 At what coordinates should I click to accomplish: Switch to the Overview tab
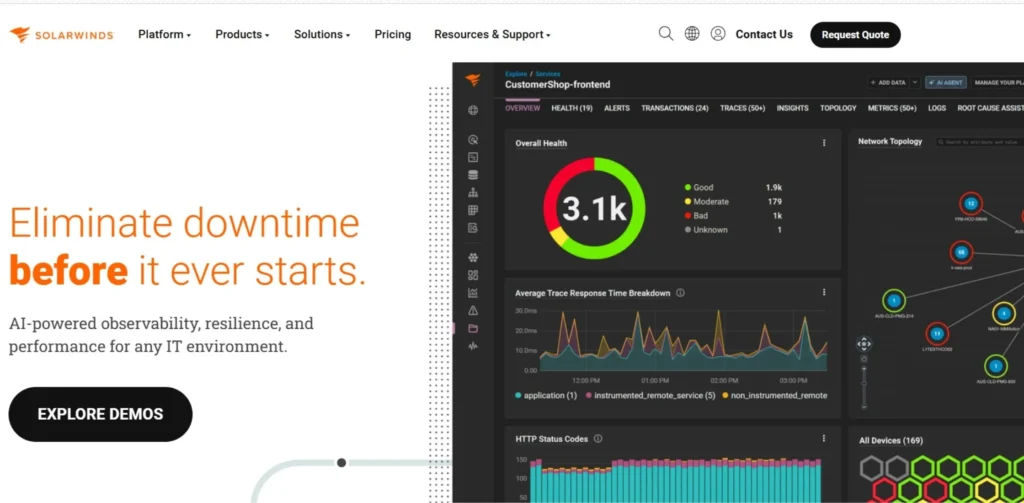coord(522,108)
